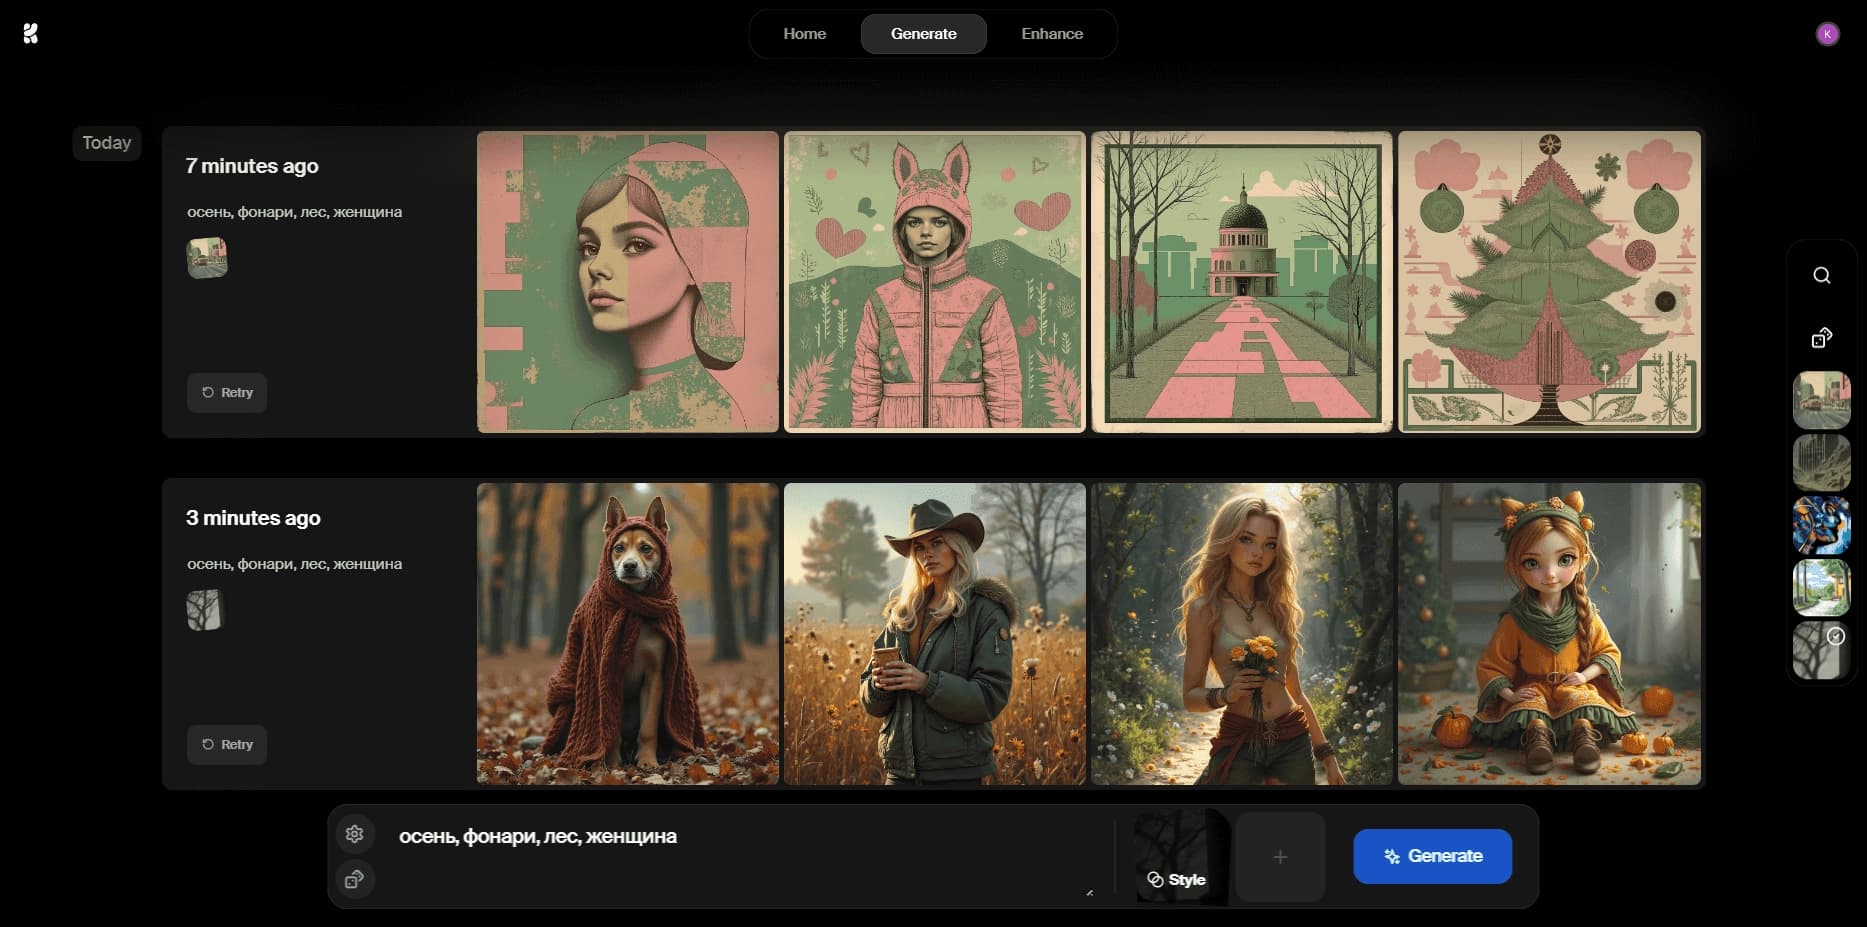
Task: Click the Today date label
Action: [107, 143]
